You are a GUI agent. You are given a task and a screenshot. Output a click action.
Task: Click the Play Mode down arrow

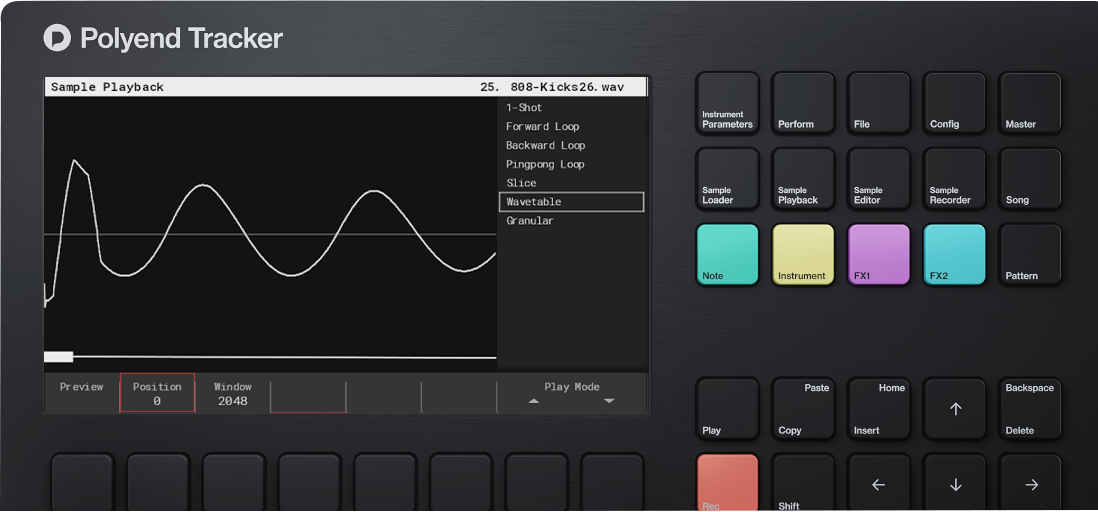coord(609,401)
